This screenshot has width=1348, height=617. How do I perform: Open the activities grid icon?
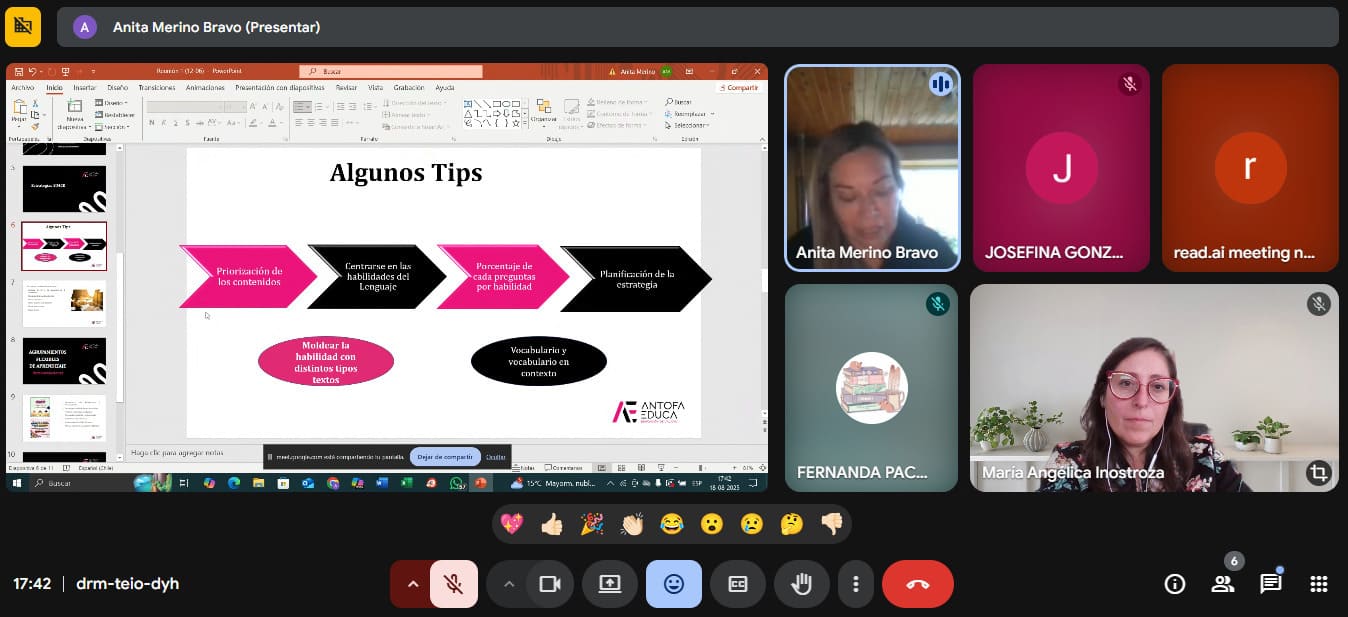[x=1318, y=584]
